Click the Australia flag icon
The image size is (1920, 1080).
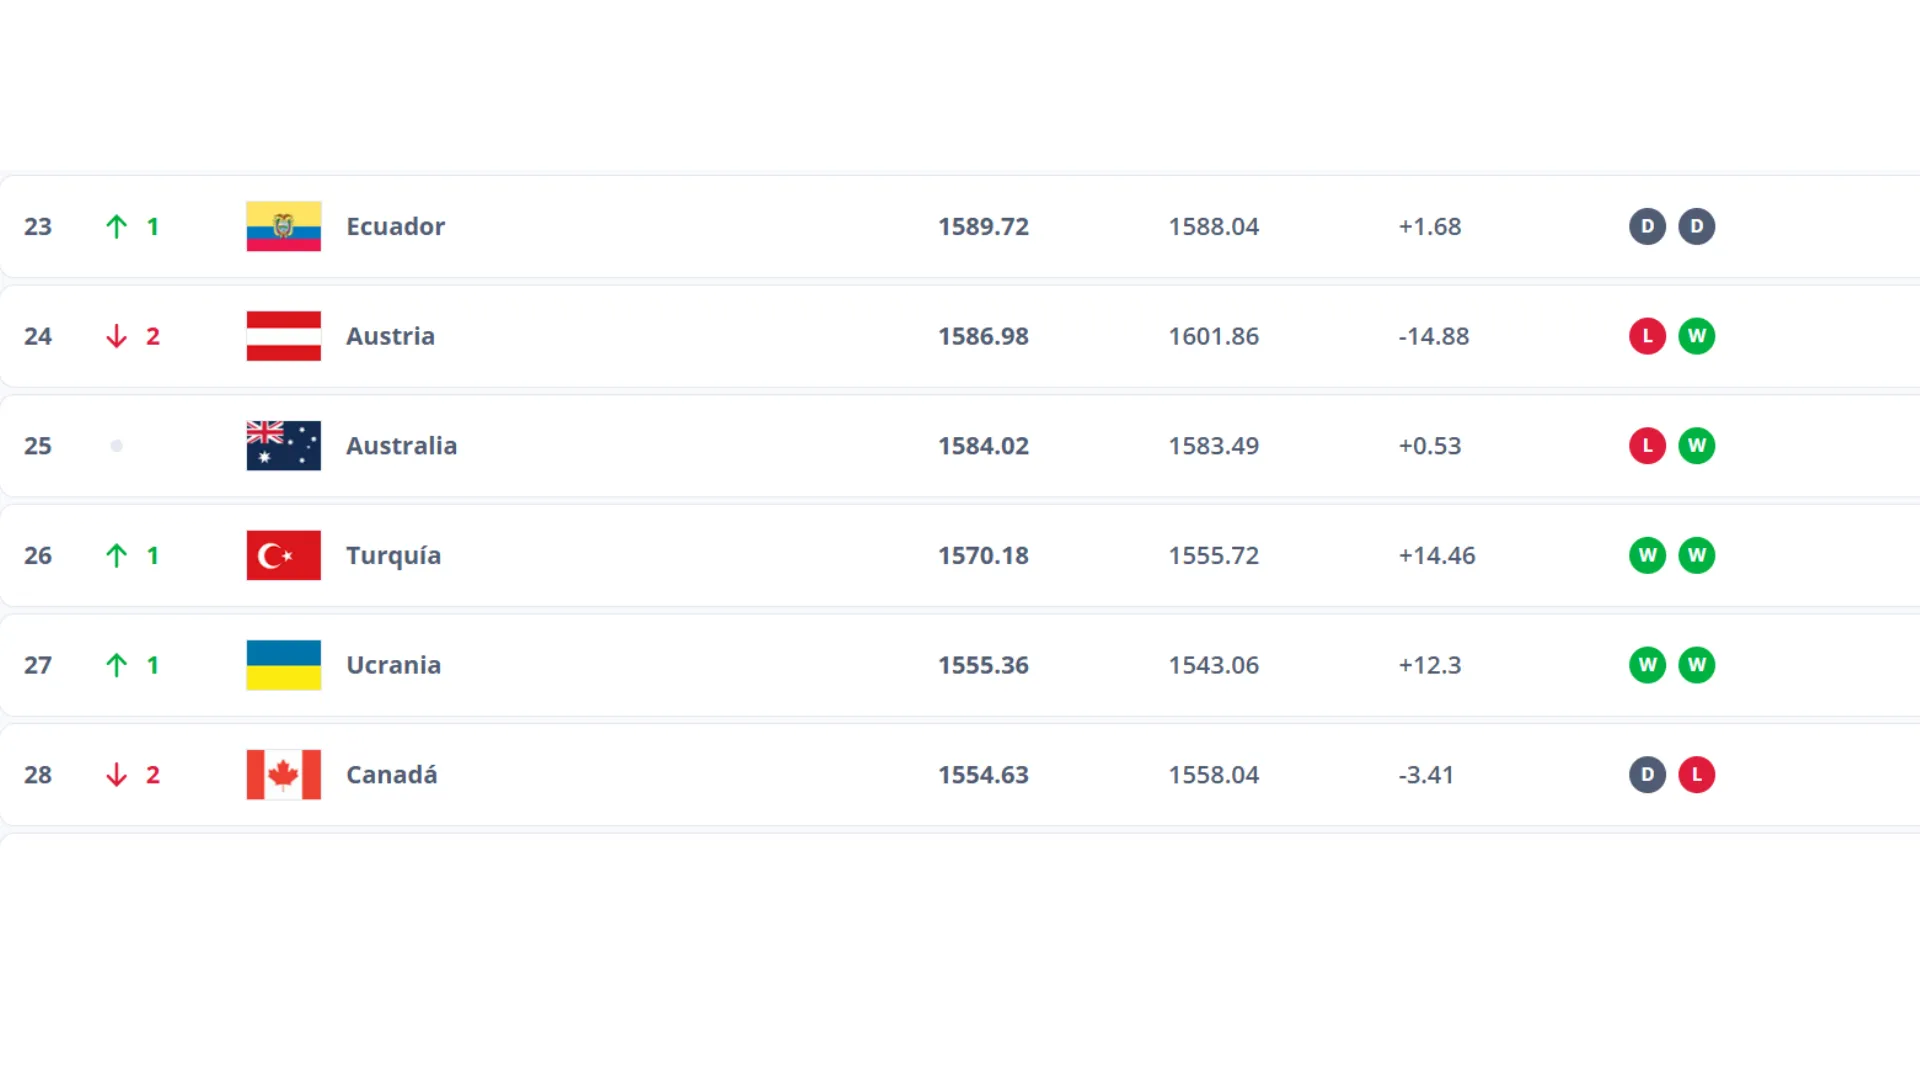coord(283,446)
